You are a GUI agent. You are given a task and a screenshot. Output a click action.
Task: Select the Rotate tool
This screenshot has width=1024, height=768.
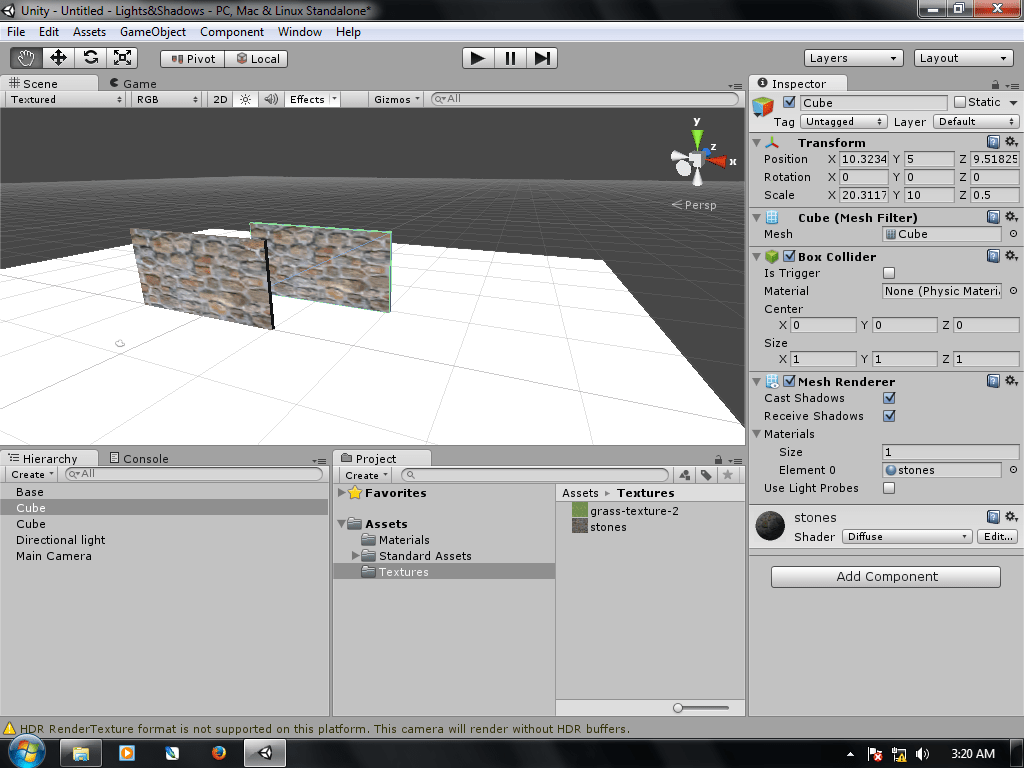(92, 57)
